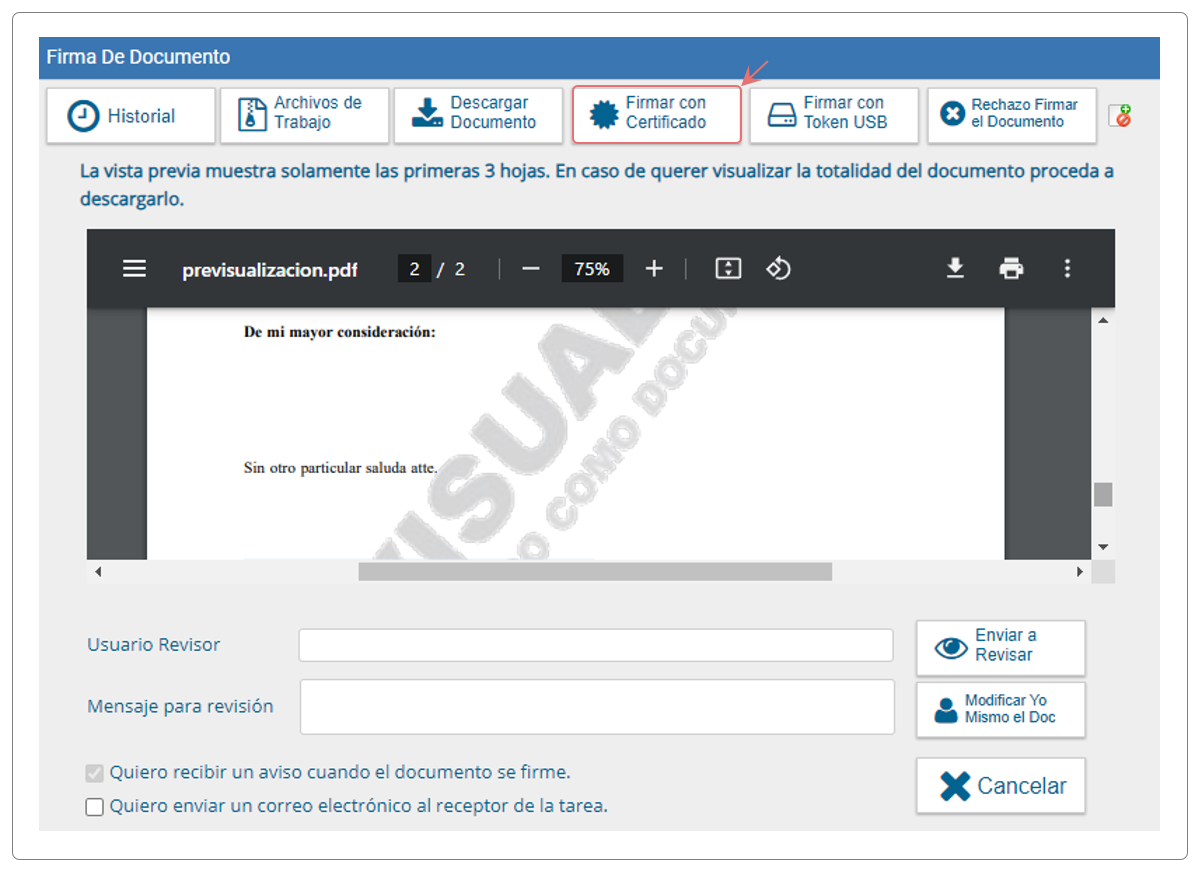The image size is (1203, 877).
Task: Toggle the signed-document notification checkbox
Action: pyautogui.click(x=95, y=773)
